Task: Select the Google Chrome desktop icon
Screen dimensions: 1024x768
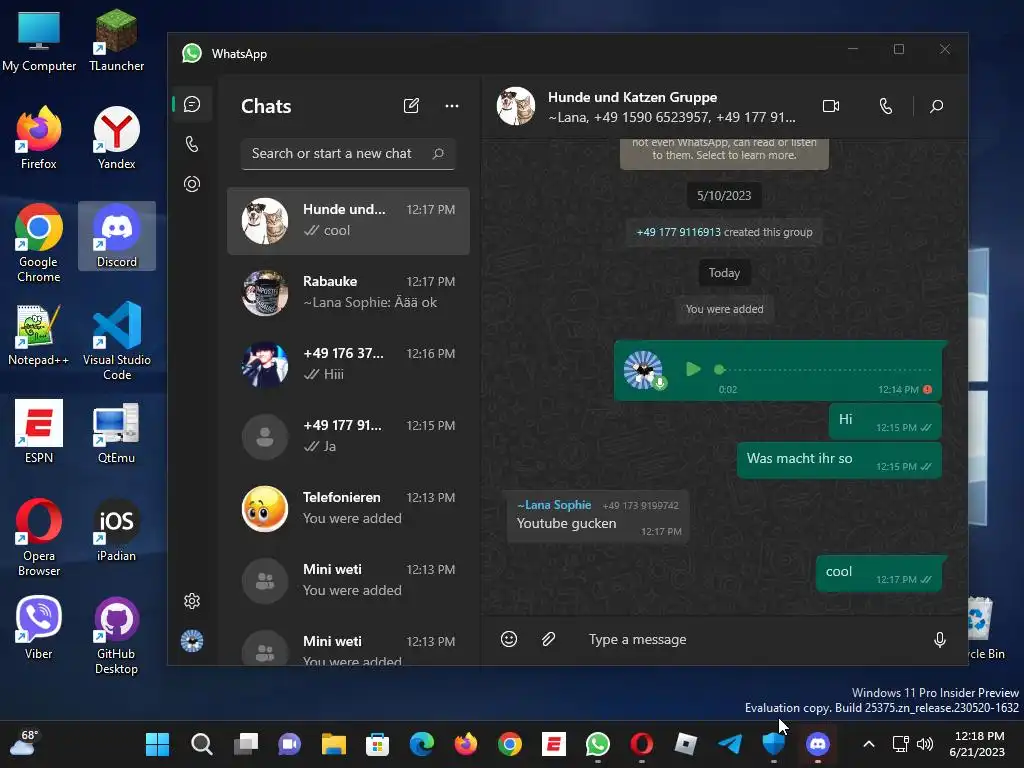Action: (x=39, y=243)
